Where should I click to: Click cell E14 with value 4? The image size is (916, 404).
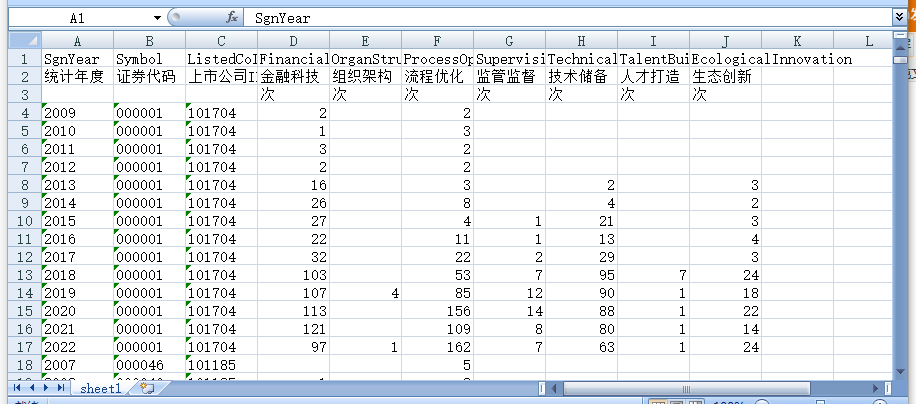tap(365, 292)
